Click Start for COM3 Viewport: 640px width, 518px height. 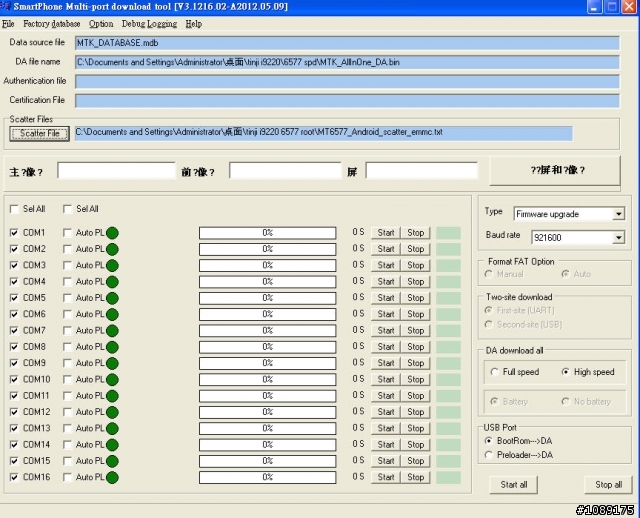pos(386,265)
